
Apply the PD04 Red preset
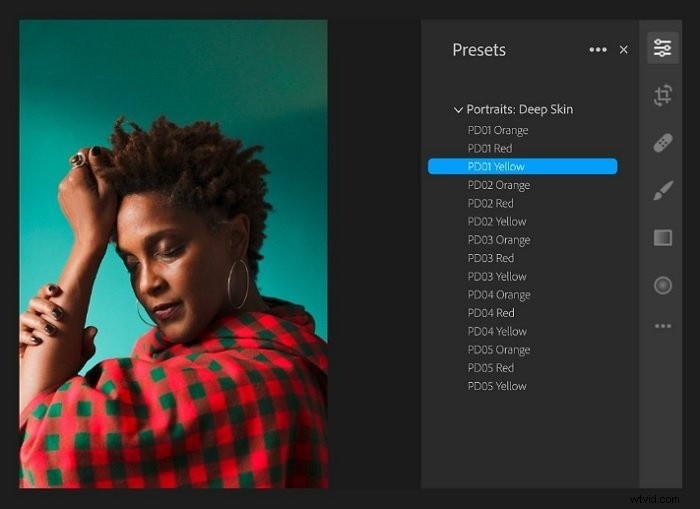coord(491,313)
